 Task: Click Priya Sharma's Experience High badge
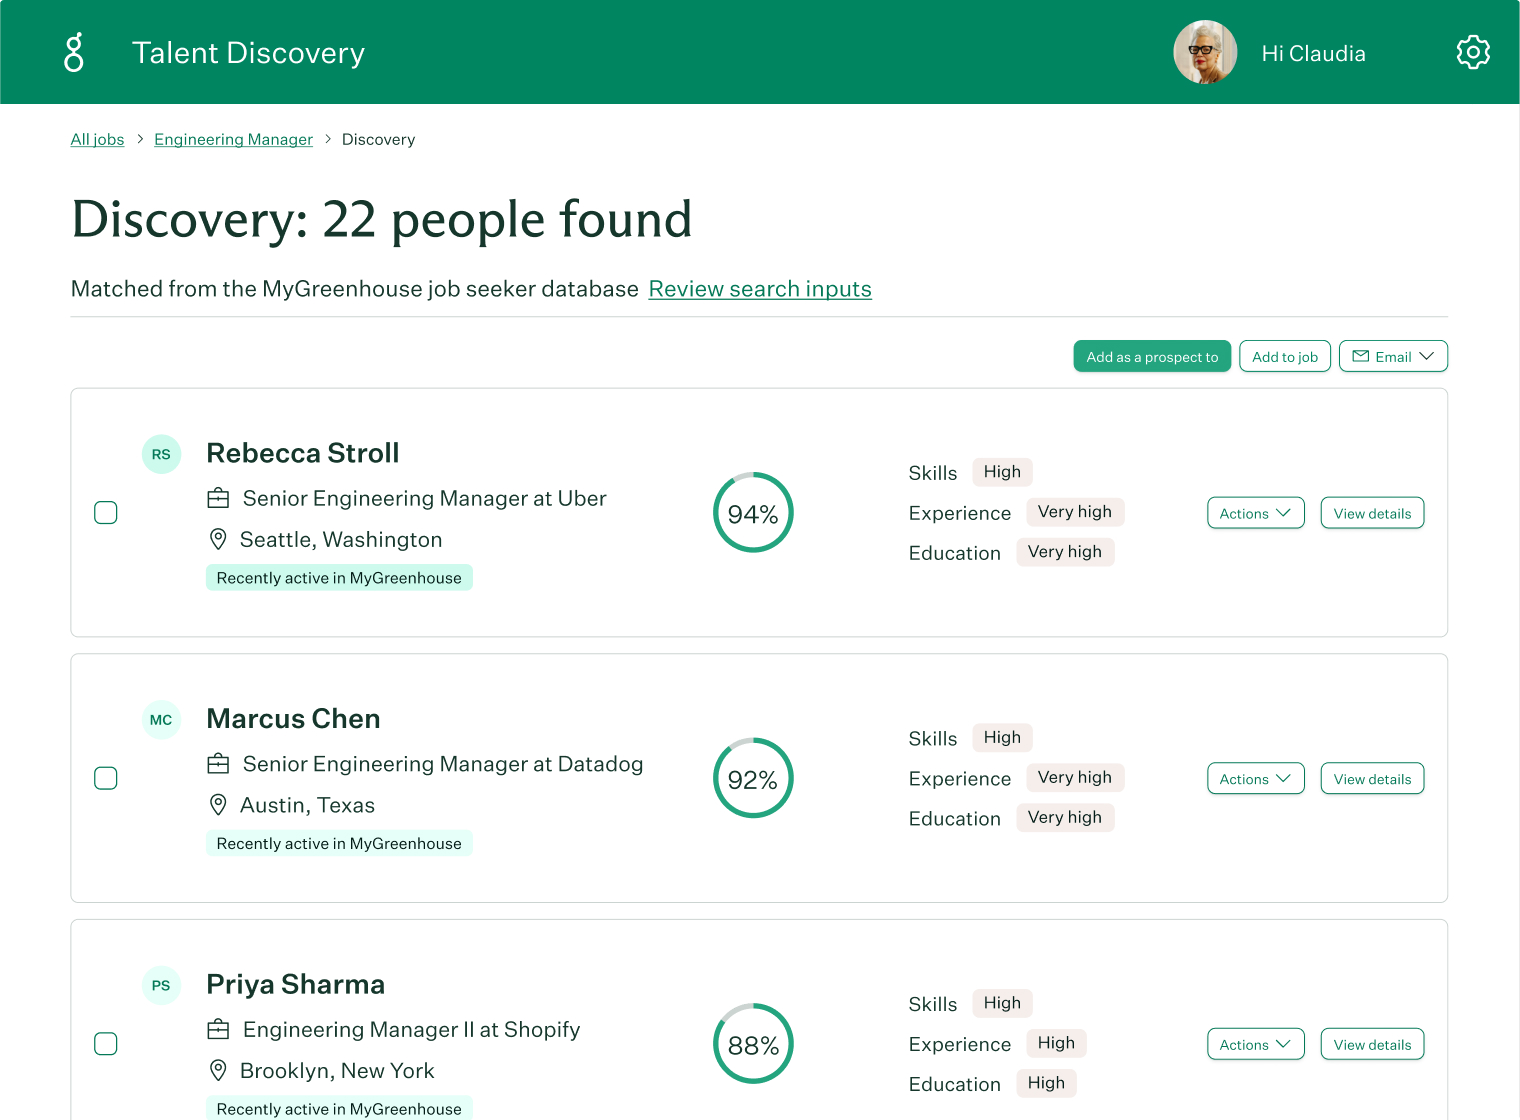(x=1056, y=1043)
